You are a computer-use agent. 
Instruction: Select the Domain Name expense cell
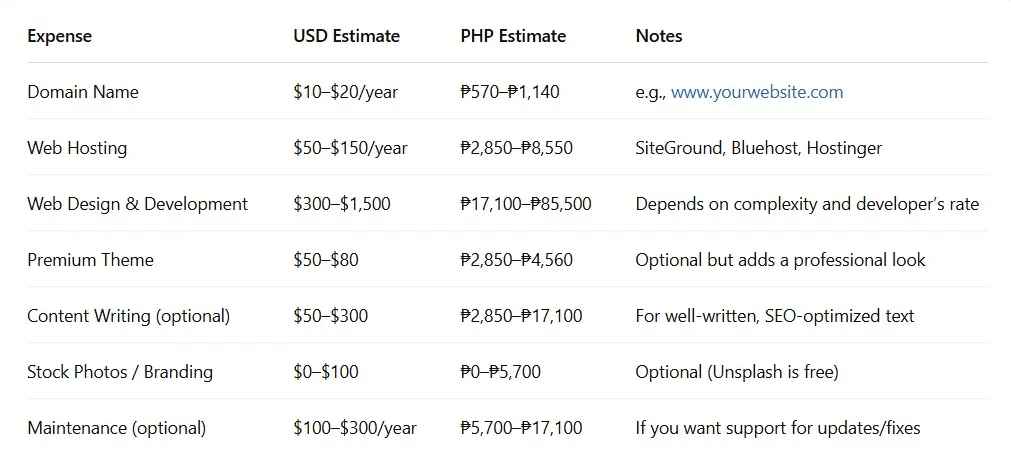(83, 92)
